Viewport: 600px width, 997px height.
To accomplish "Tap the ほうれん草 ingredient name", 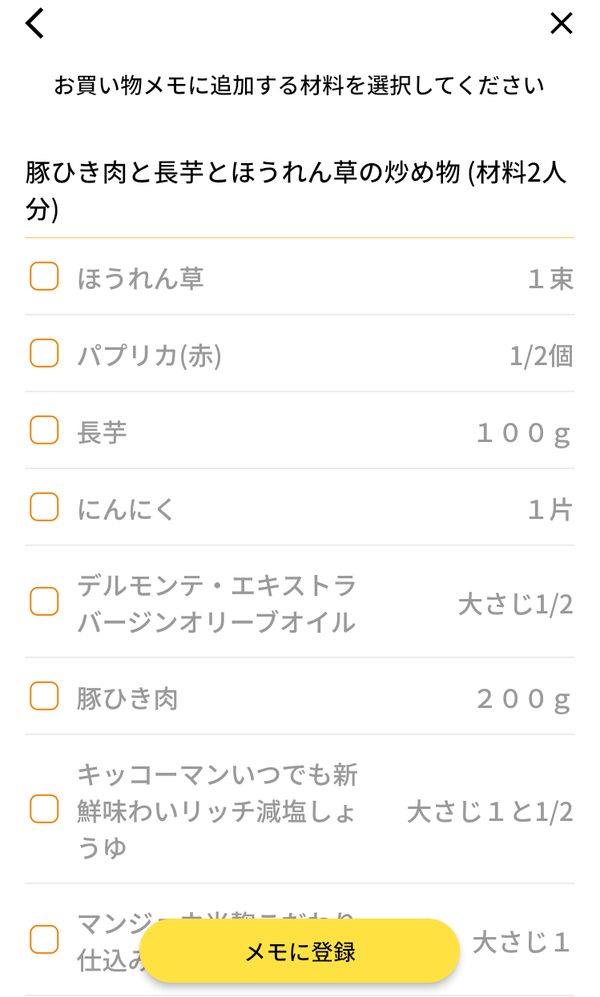I will (x=140, y=278).
